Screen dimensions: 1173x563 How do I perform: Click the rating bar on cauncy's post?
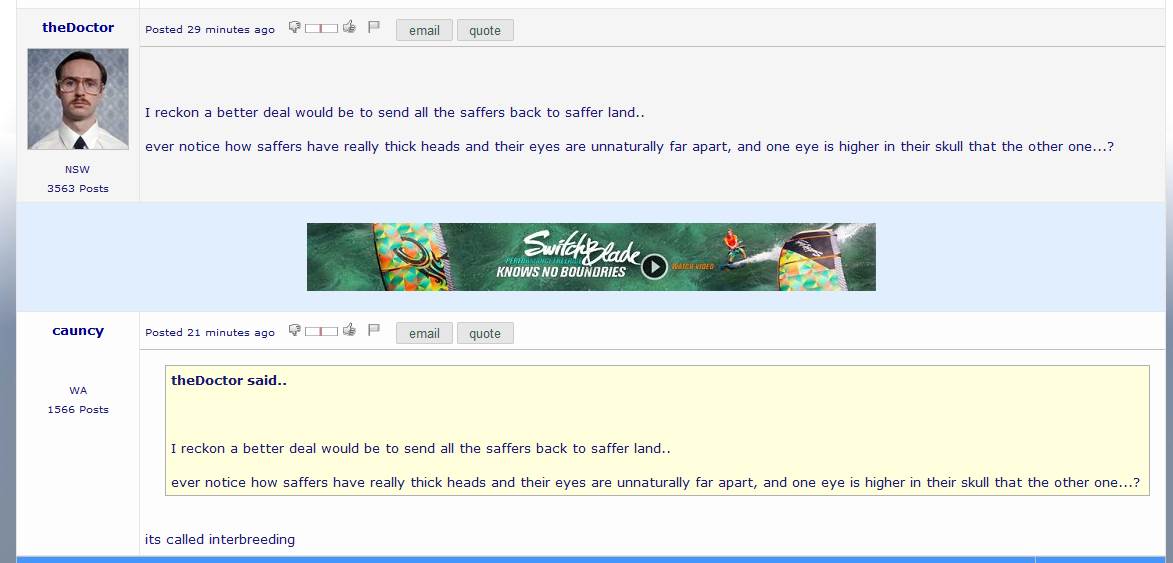click(321, 331)
